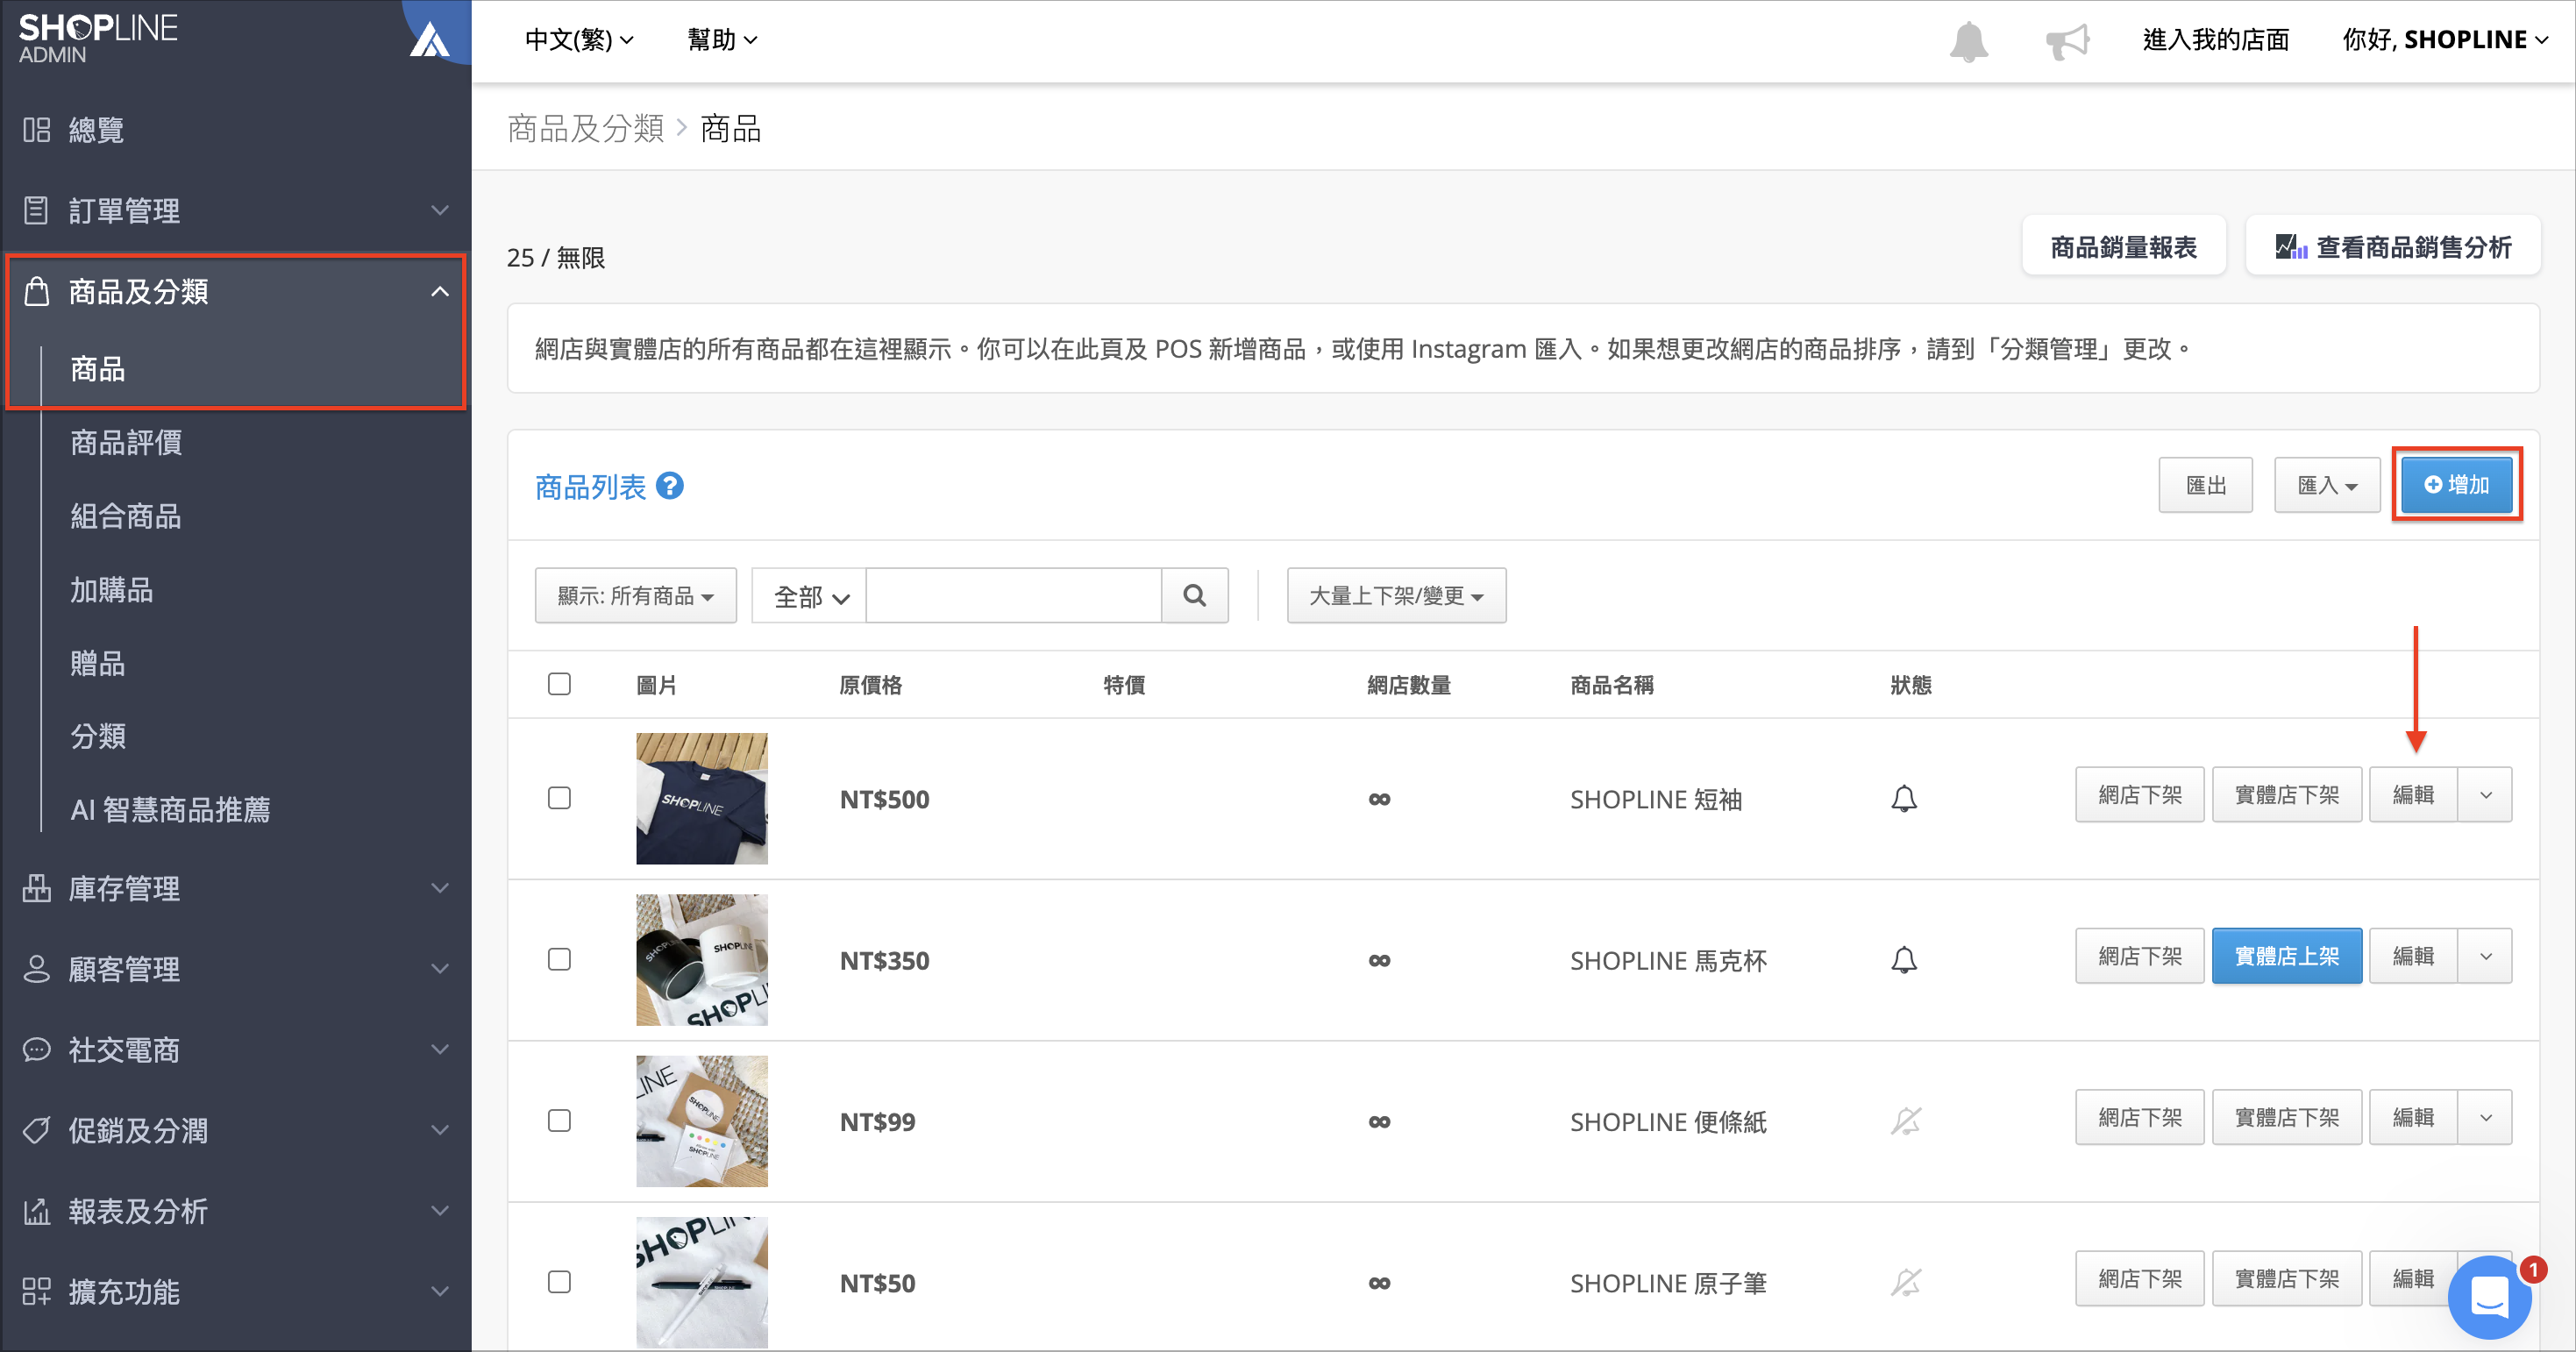The width and height of the screenshot is (2576, 1352).
Task: Open the product list help question mark
Action: 669,486
